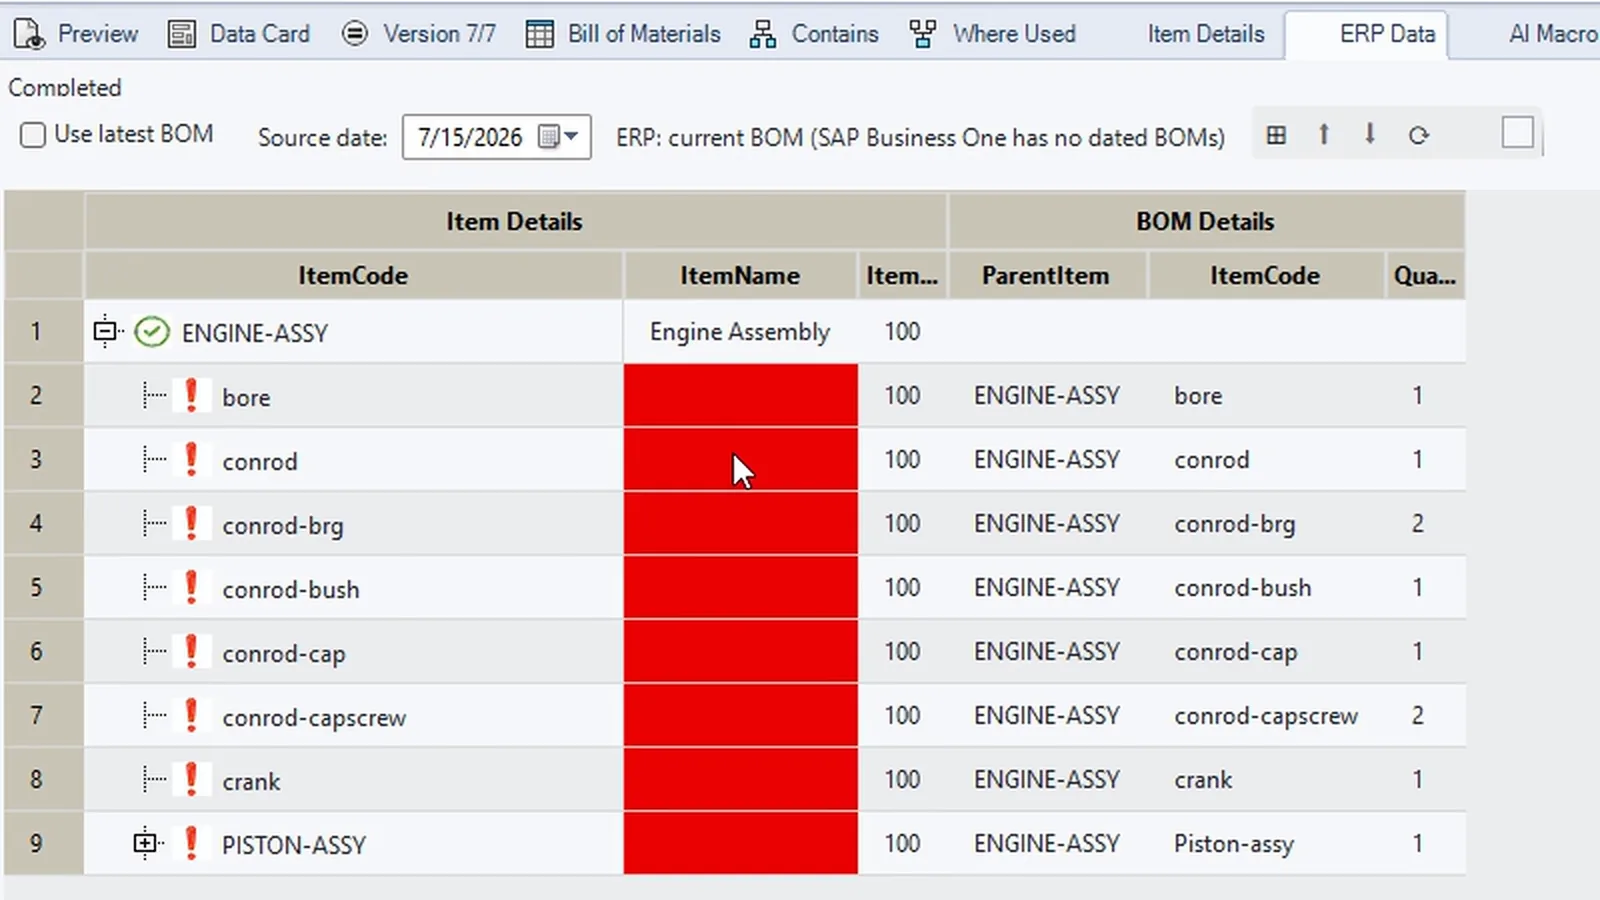Click the red ItemName cell in crank row
The height and width of the screenshot is (900, 1600).
pyautogui.click(x=740, y=779)
